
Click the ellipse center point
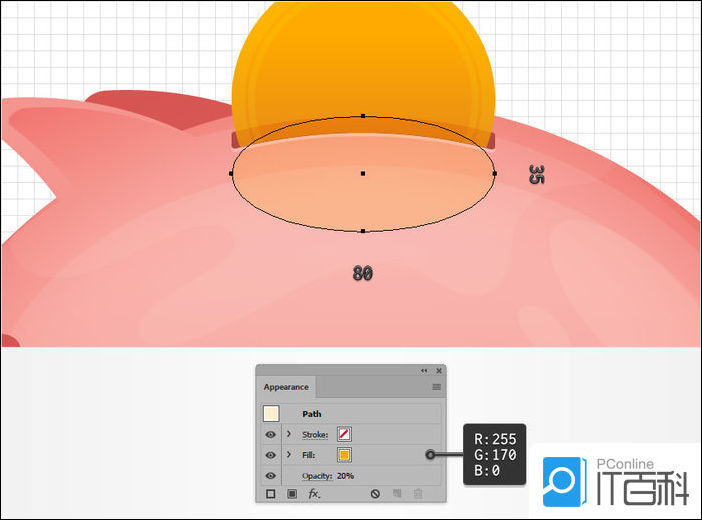click(x=363, y=173)
